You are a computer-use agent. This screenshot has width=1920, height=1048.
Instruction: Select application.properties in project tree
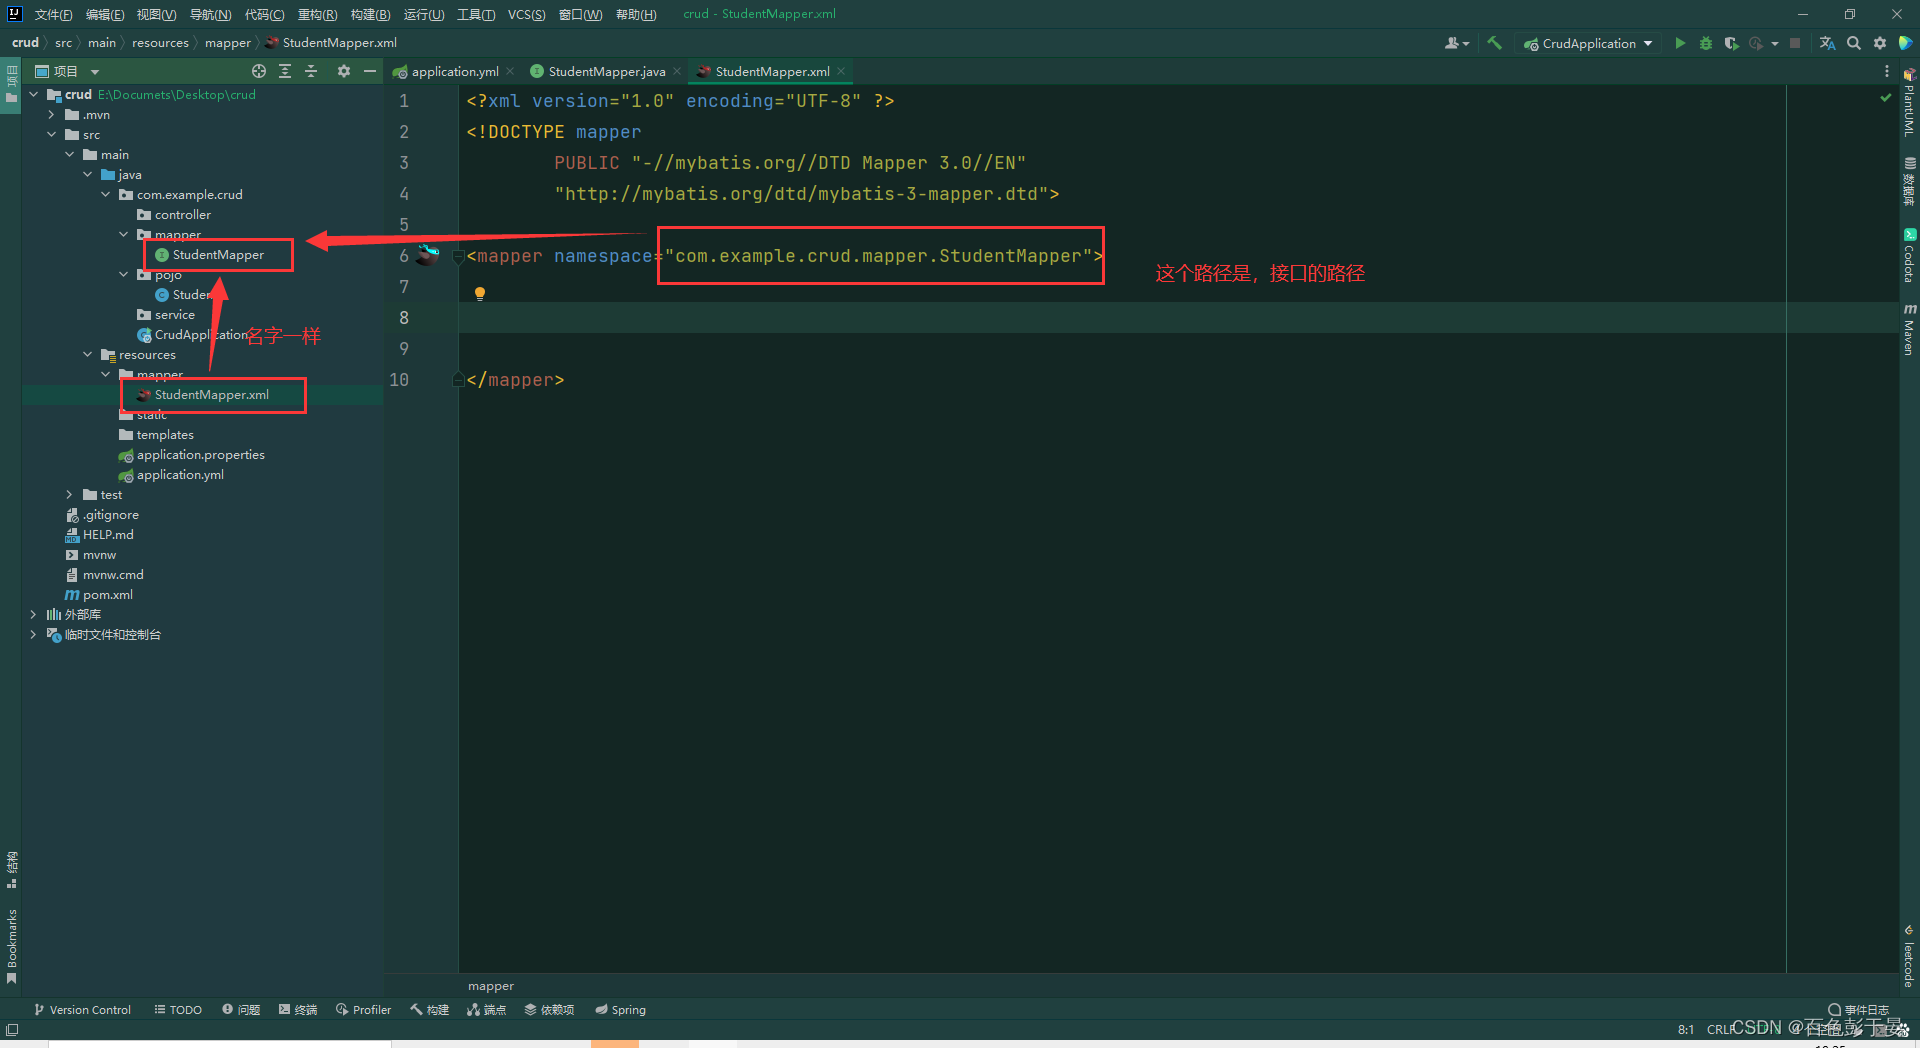[201, 454]
